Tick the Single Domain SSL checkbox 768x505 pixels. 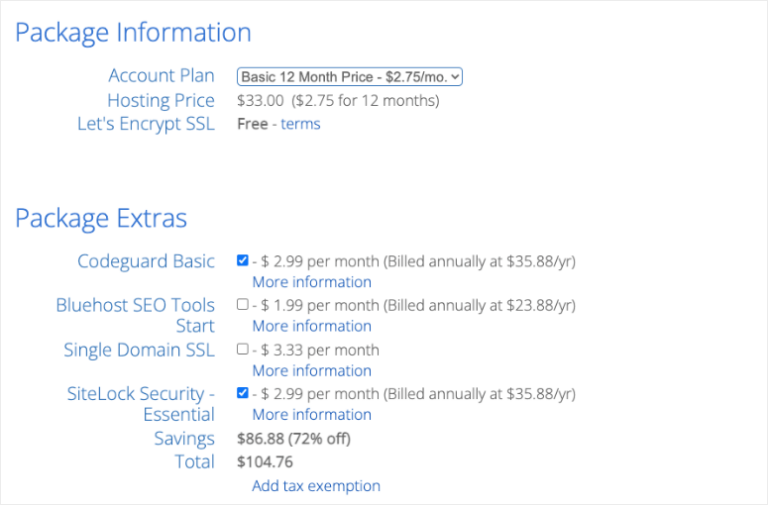[243, 349]
